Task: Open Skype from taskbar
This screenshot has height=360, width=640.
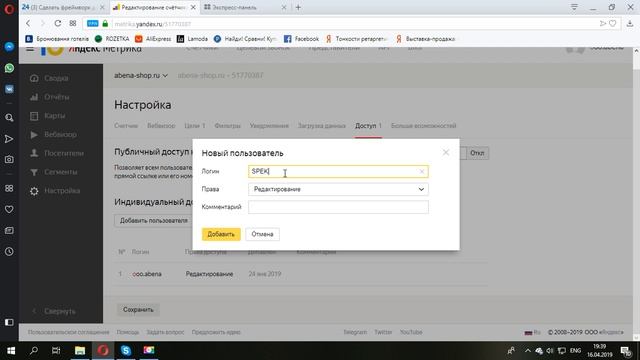Action: (x=126, y=350)
